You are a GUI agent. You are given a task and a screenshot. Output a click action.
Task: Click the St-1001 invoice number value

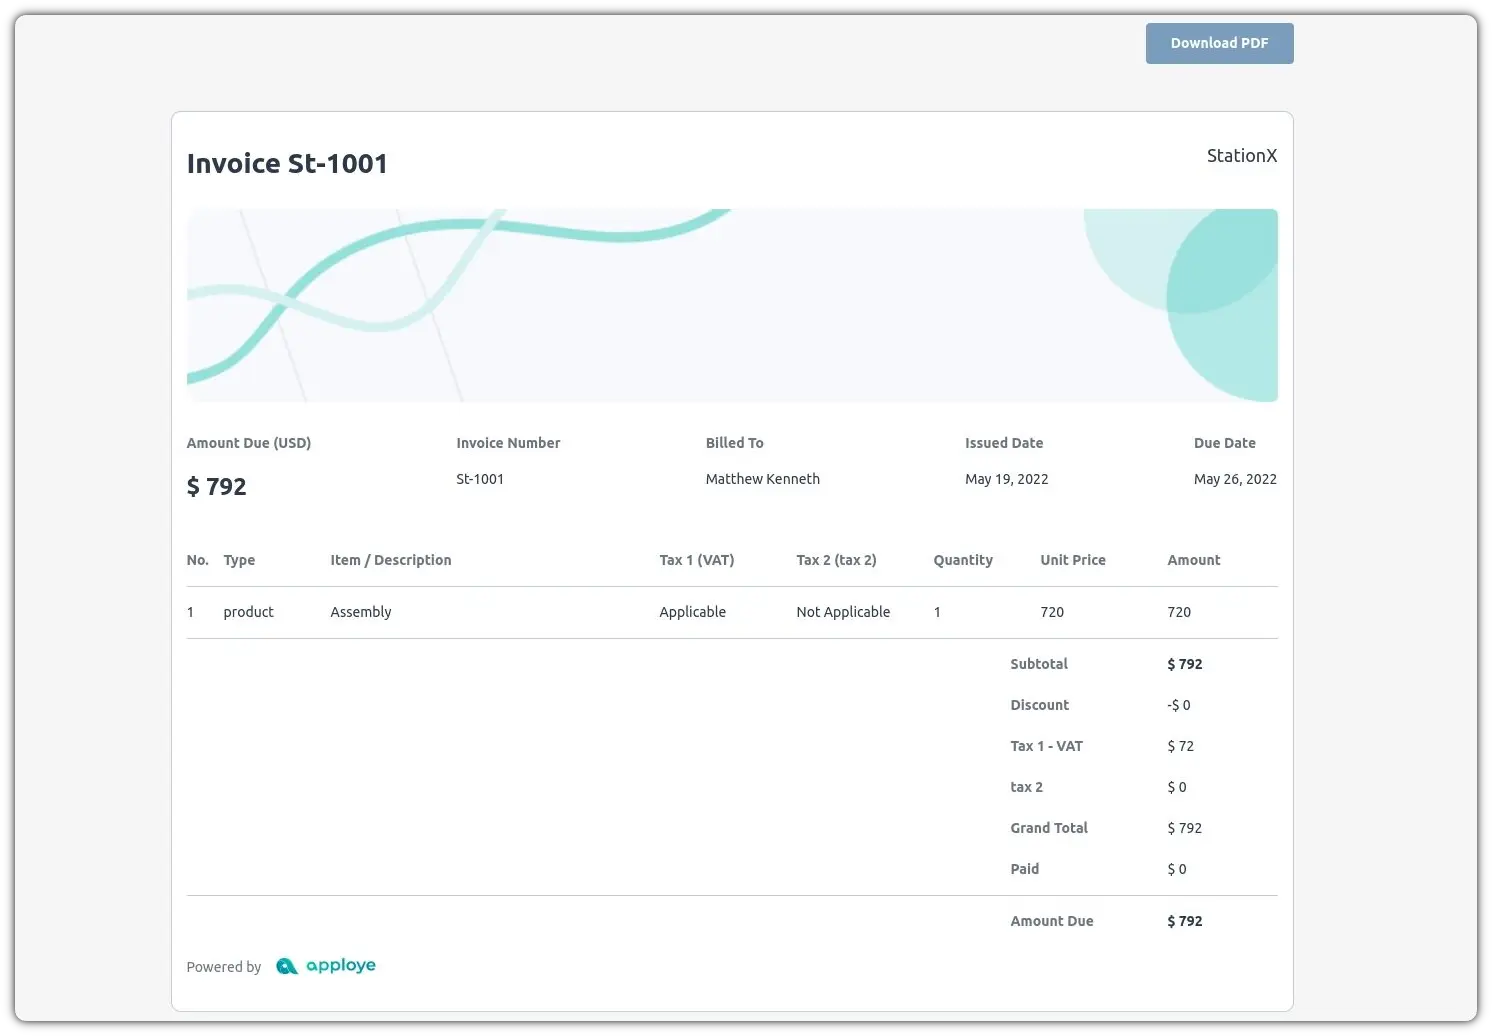[x=480, y=479]
